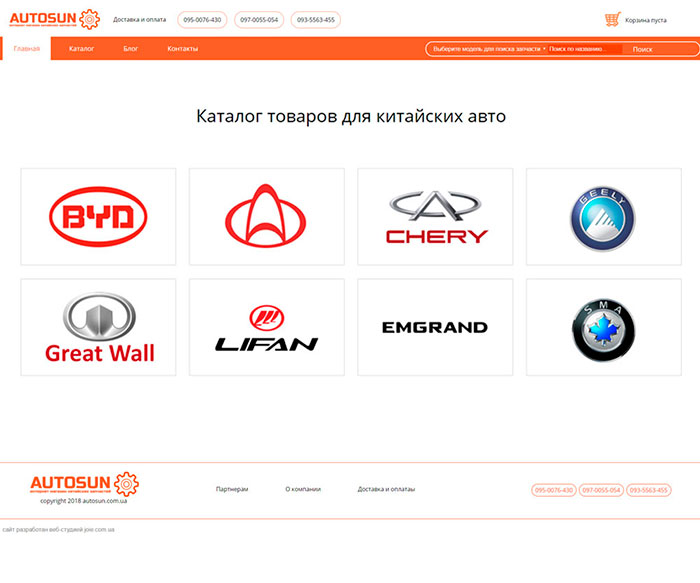This screenshot has width=700, height=583.
Task: Expand the model selection dropdown
Action: tap(489, 49)
